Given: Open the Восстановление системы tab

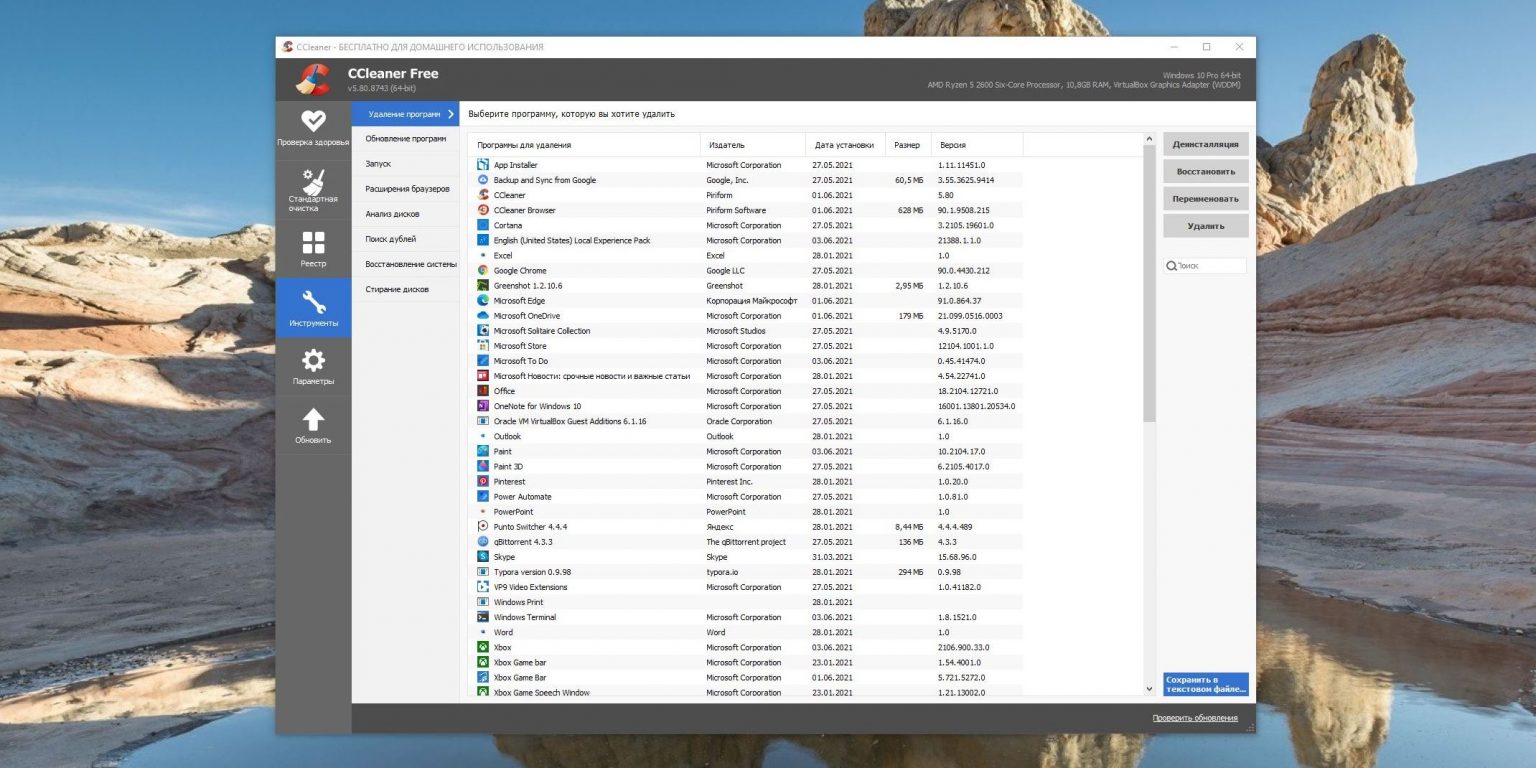Looking at the screenshot, I should (x=405, y=264).
